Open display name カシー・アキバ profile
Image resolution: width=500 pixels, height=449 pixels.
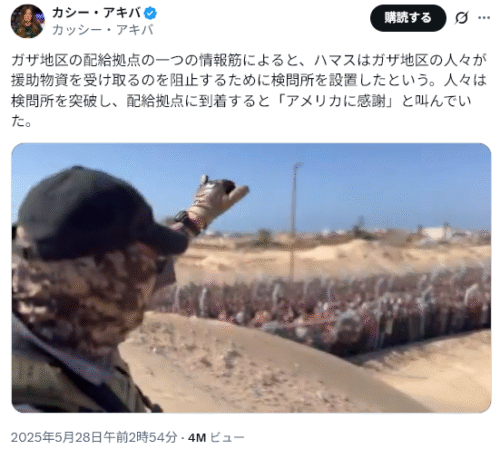point(97,13)
